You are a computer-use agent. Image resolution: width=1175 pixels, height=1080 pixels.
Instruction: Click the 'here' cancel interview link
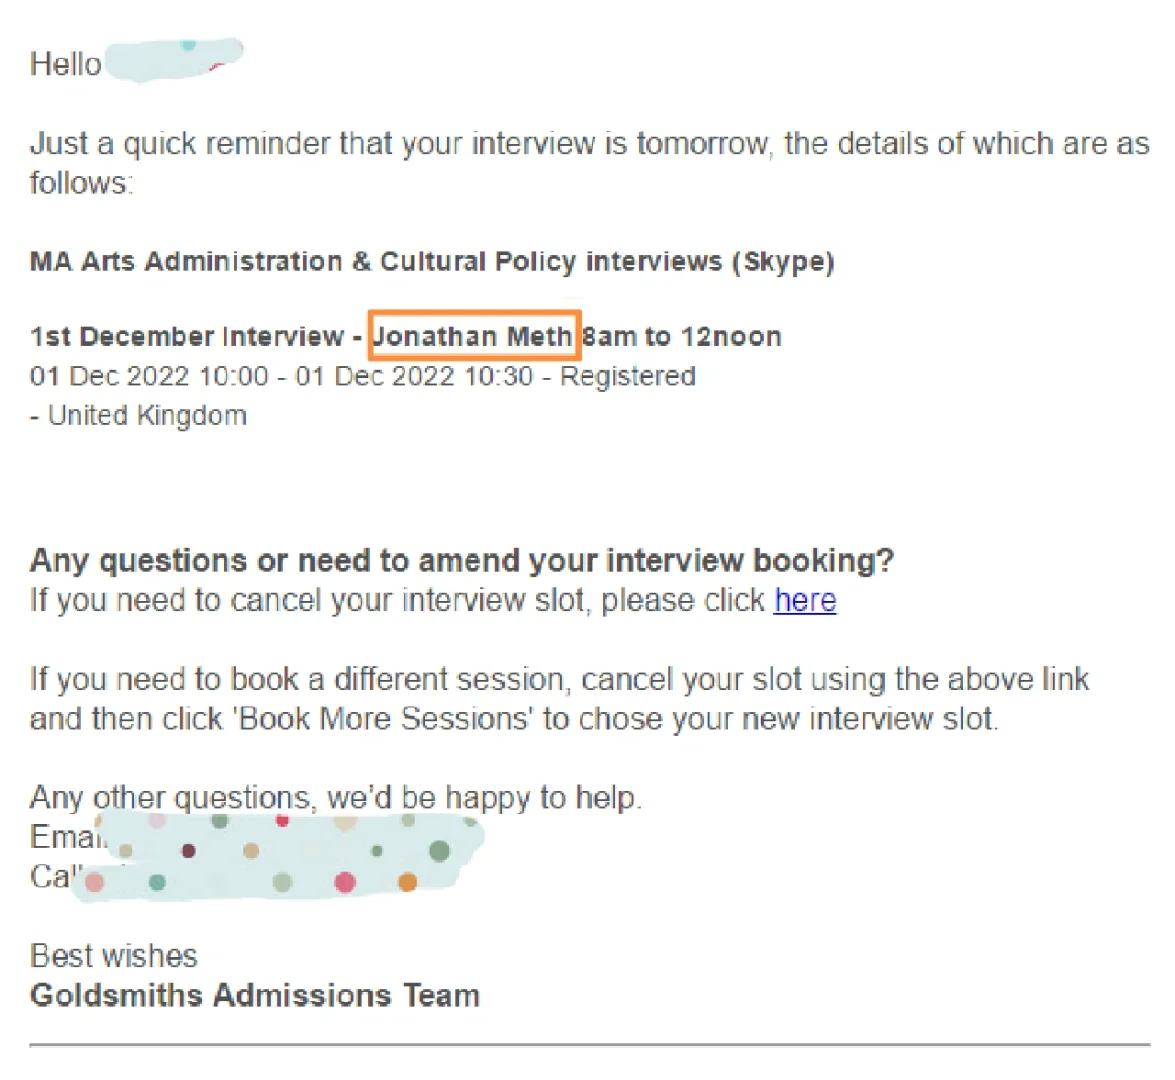click(x=805, y=600)
